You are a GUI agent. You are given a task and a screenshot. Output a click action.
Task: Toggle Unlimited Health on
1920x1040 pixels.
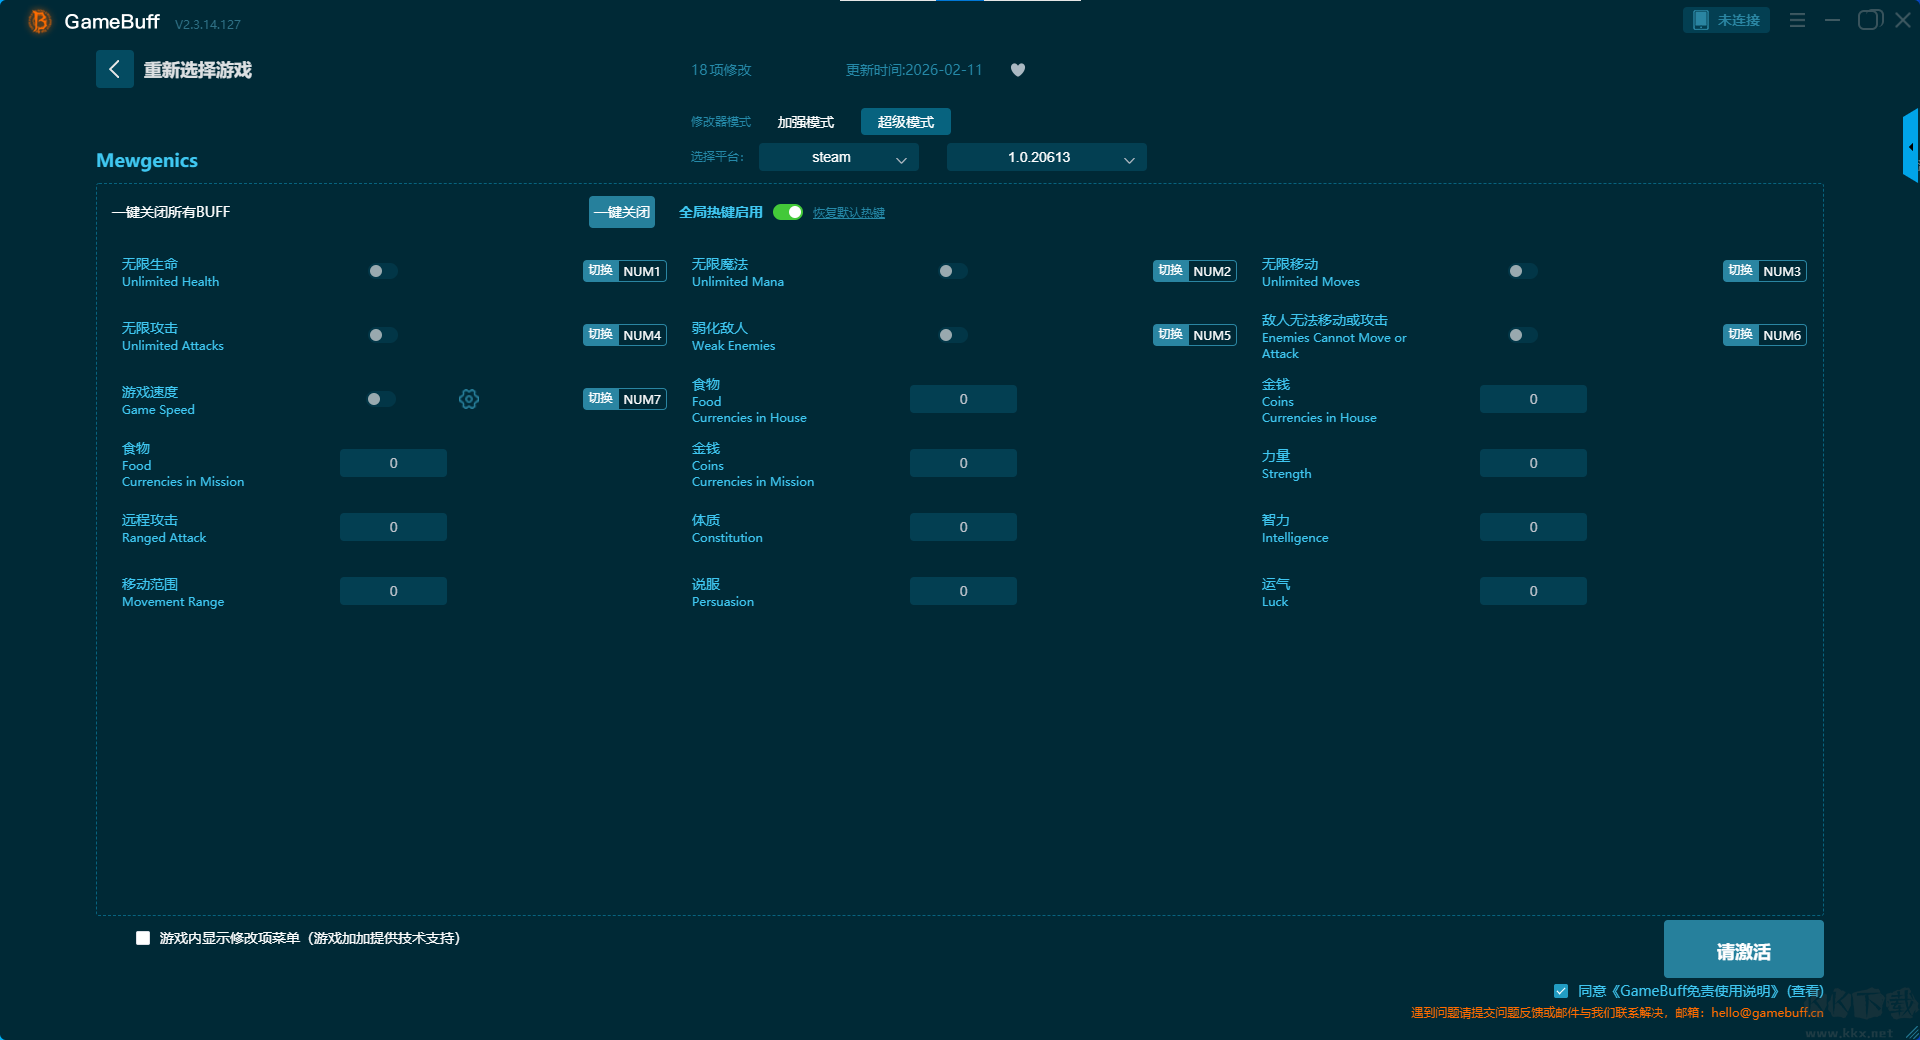(382, 271)
